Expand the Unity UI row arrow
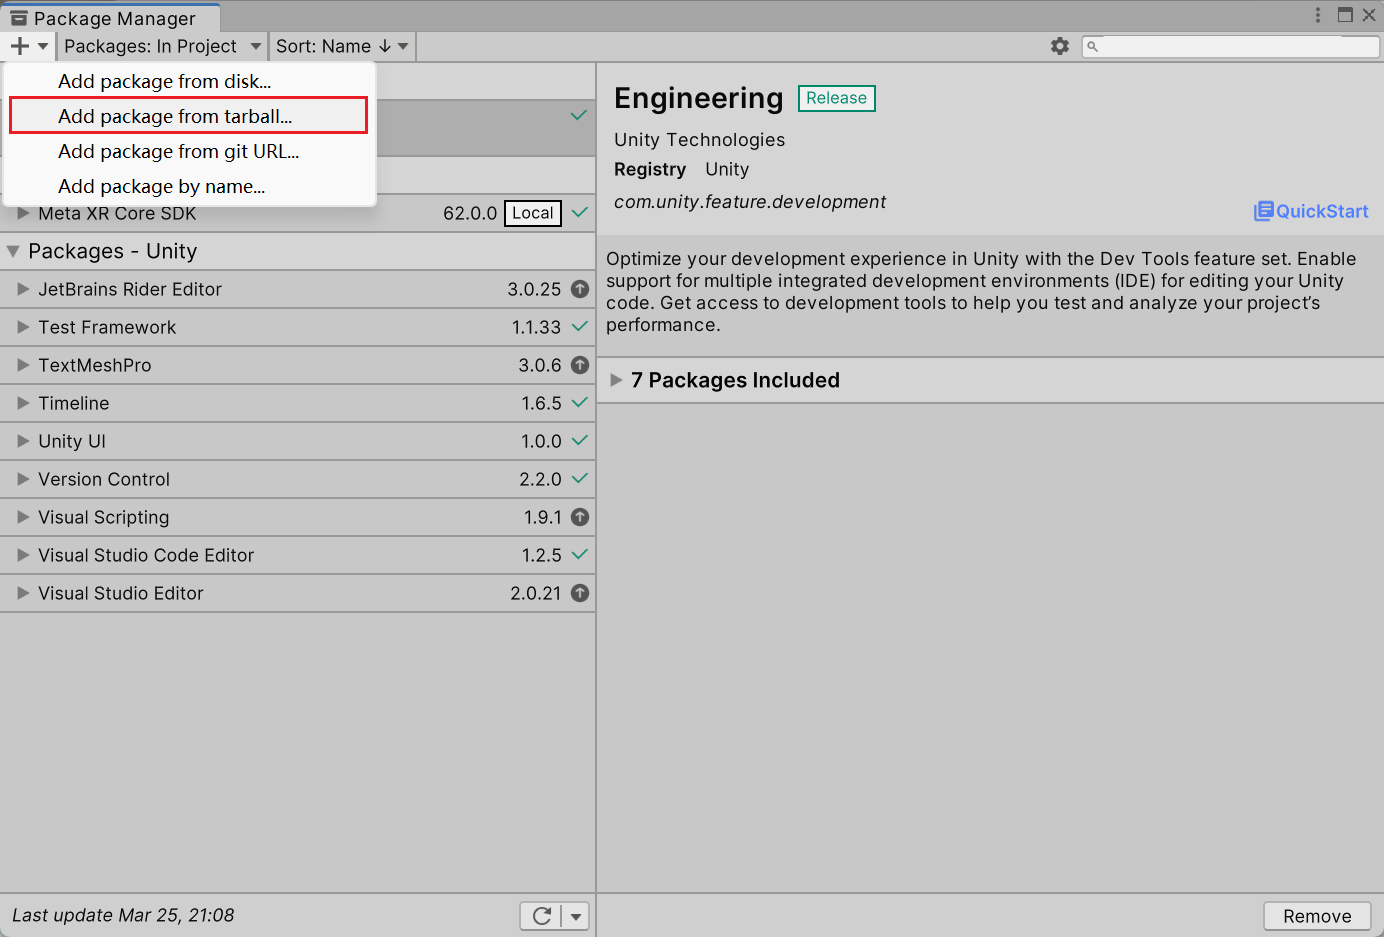 [x=23, y=441]
